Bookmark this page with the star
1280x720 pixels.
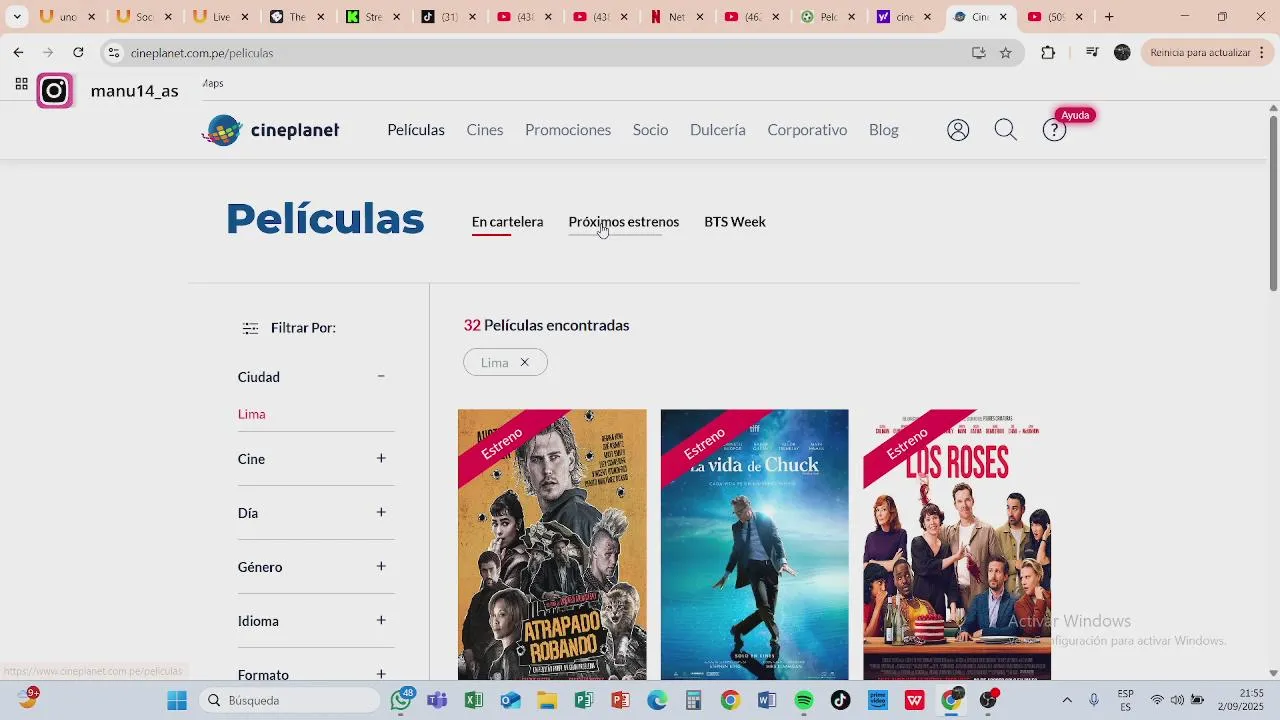1005,53
